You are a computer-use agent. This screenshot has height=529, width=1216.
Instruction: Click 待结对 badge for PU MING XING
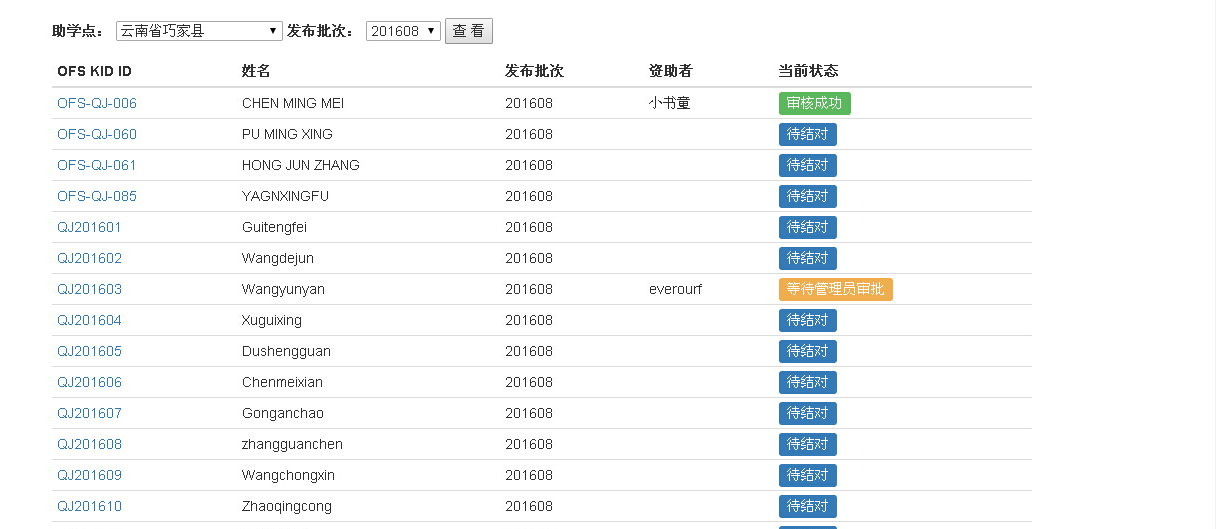tap(808, 134)
